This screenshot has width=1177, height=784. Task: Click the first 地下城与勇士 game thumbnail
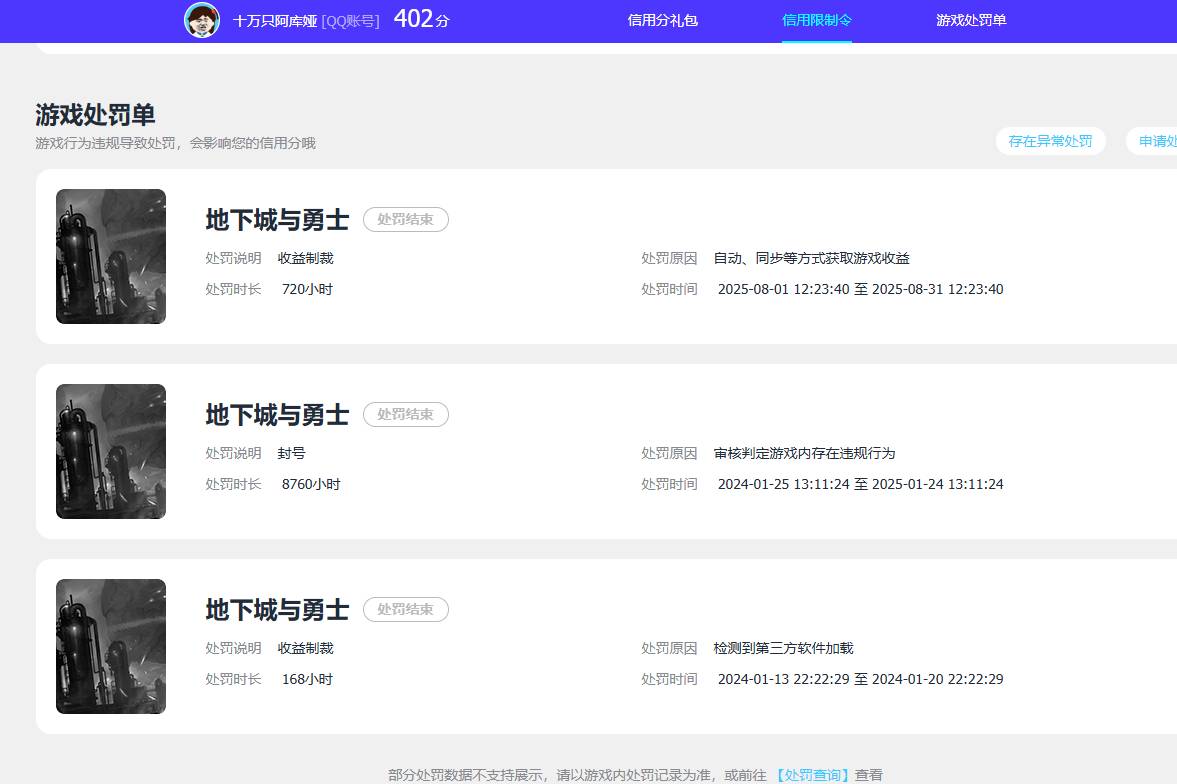point(110,256)
